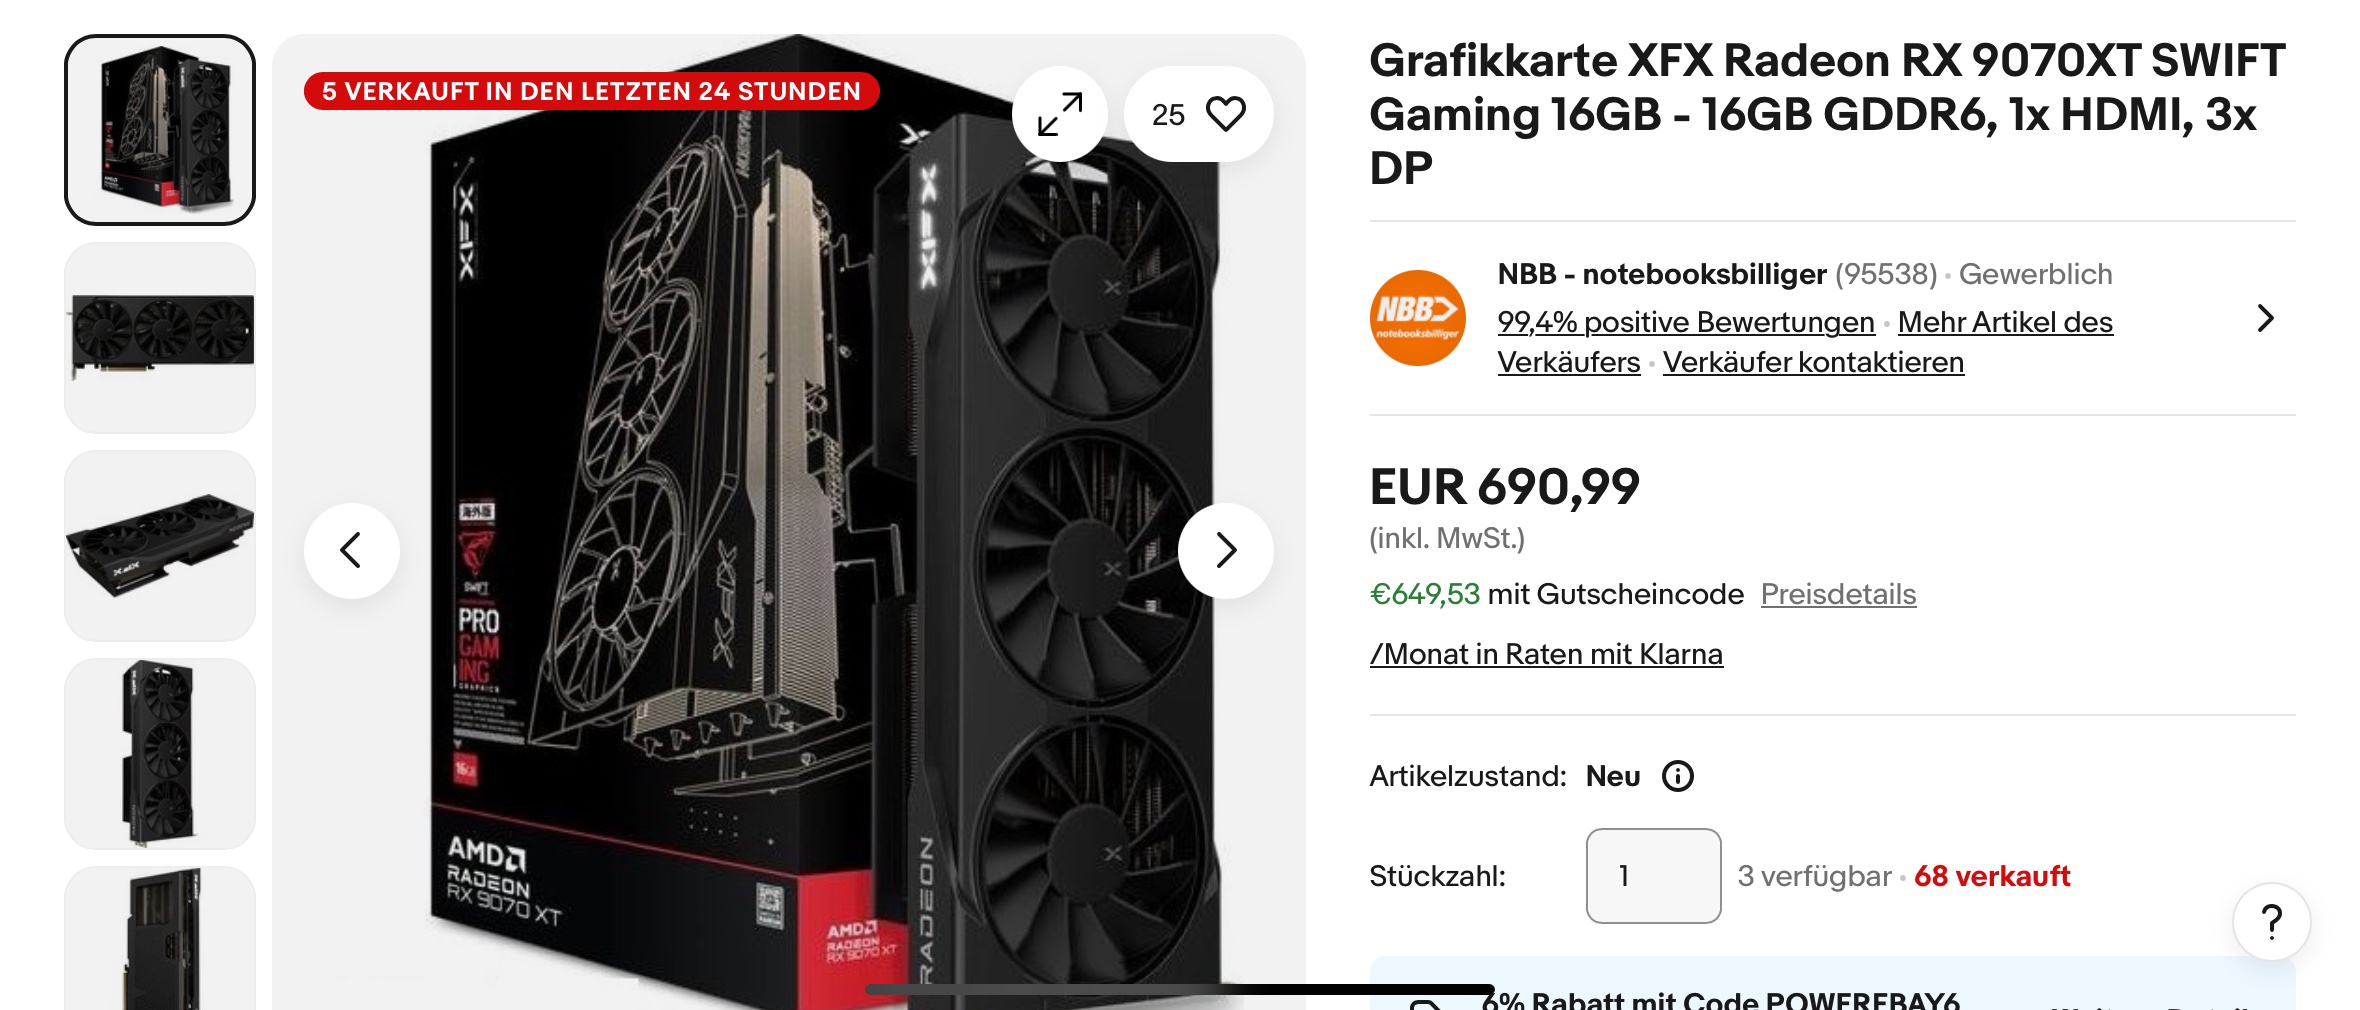The height and width of the screenshot is (1010, 2360).
Task: Add item to watchlist with heart icon
Action: pyautogui.click(x=1198, y=114)
